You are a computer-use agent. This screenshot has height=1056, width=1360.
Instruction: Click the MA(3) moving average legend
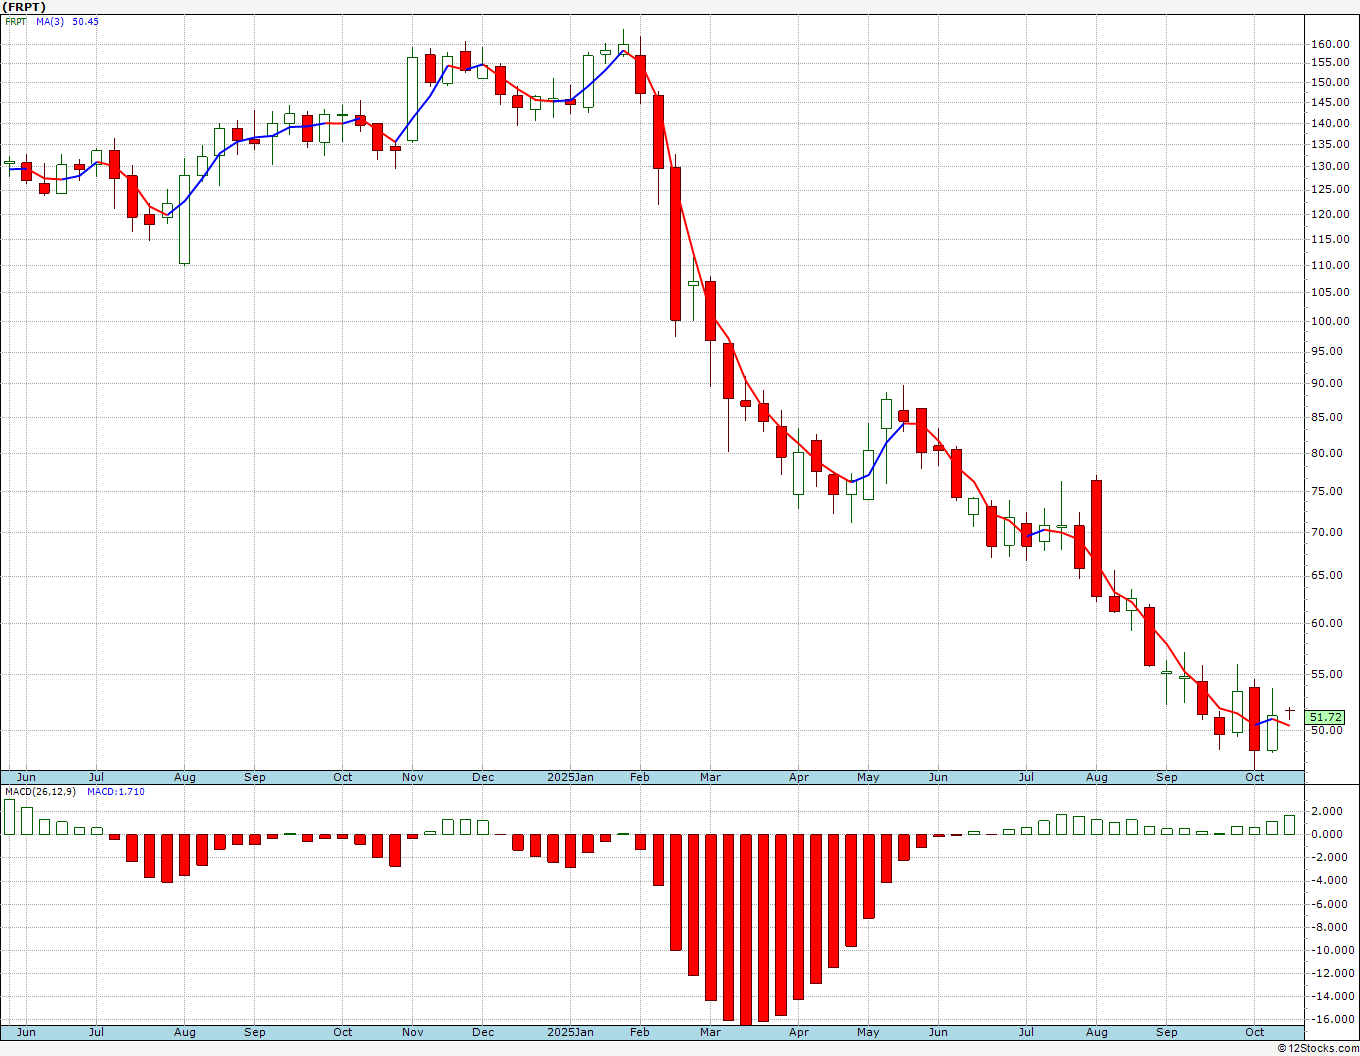tap(50, 21)
